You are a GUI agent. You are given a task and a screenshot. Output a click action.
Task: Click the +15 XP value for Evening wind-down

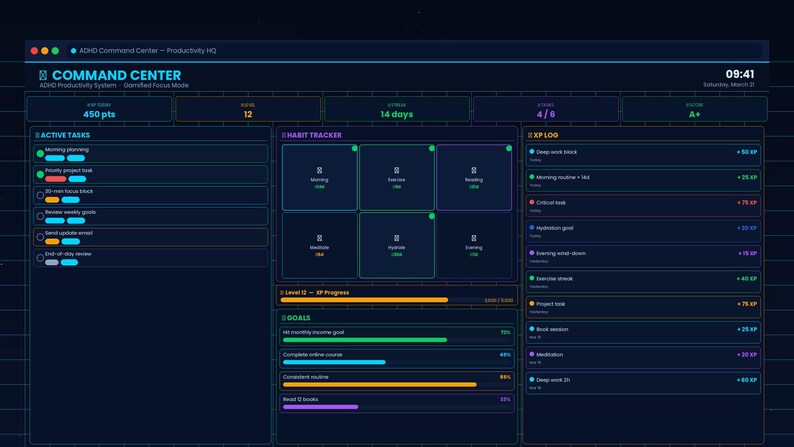click(x=747, y=253)
